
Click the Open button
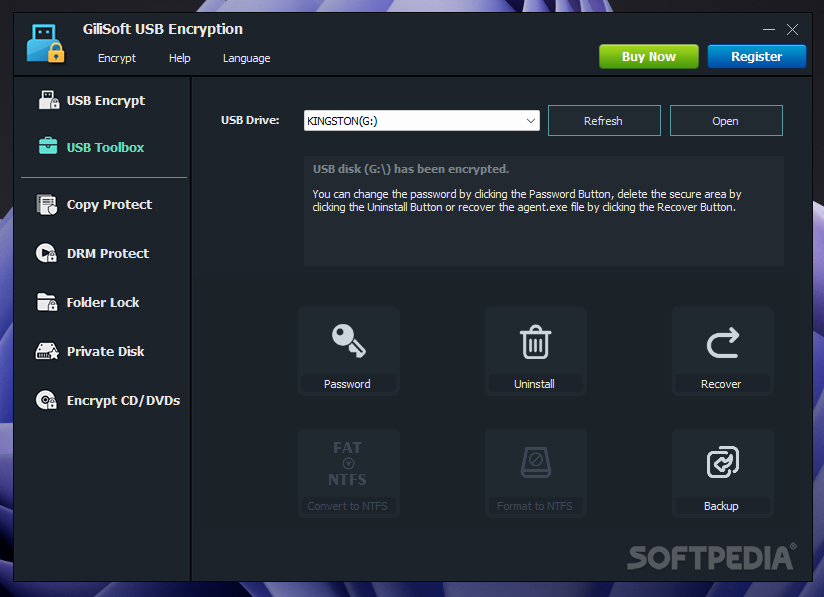pyautogui.click(x=726, y=121)
